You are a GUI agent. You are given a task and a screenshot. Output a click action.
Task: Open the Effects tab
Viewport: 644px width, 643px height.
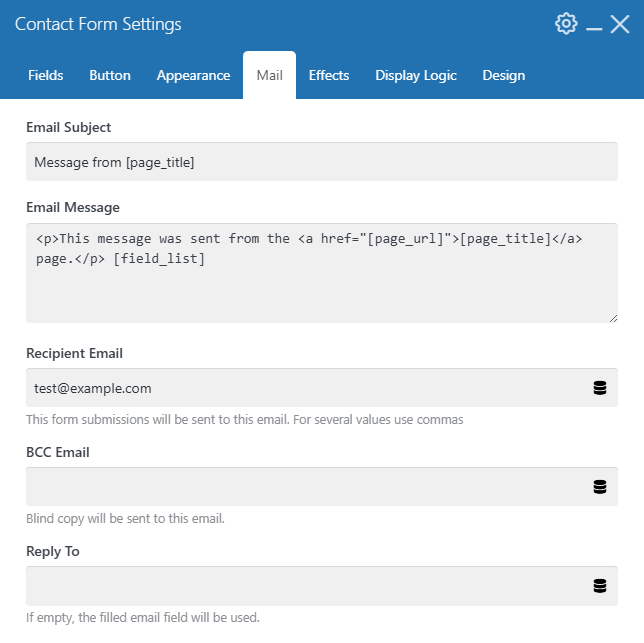point(329,75)
